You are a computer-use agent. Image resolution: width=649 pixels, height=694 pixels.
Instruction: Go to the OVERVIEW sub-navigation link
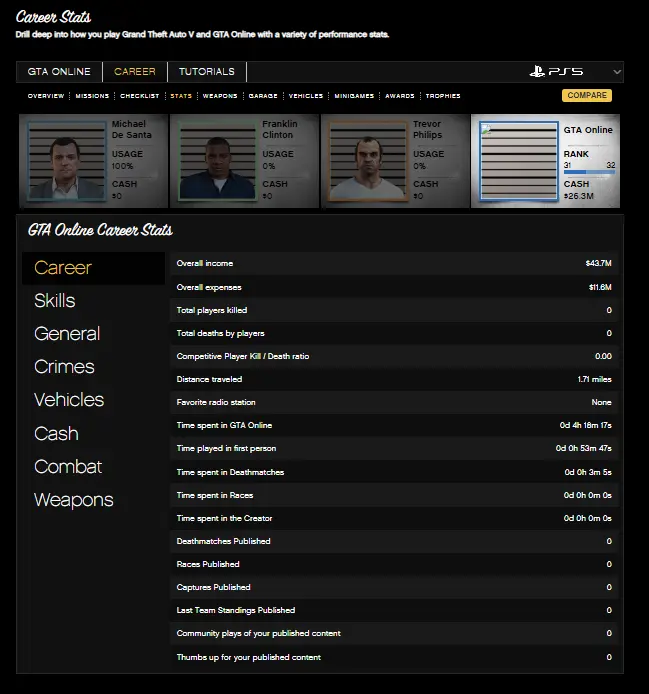46,96
